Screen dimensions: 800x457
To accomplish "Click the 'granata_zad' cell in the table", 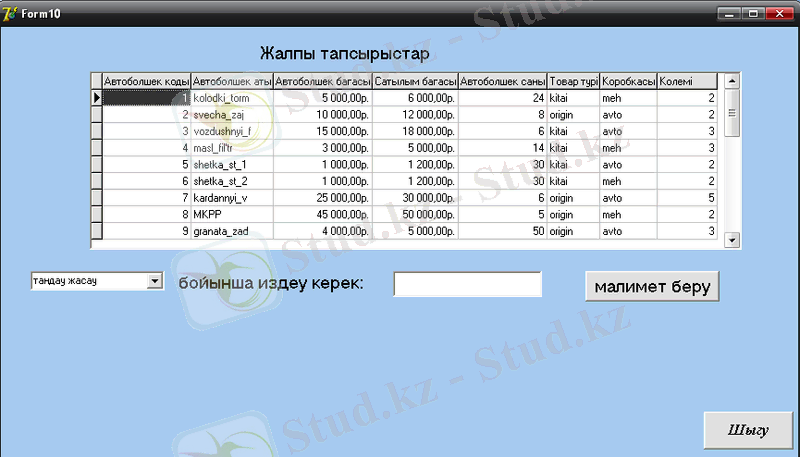I will 231,231.
